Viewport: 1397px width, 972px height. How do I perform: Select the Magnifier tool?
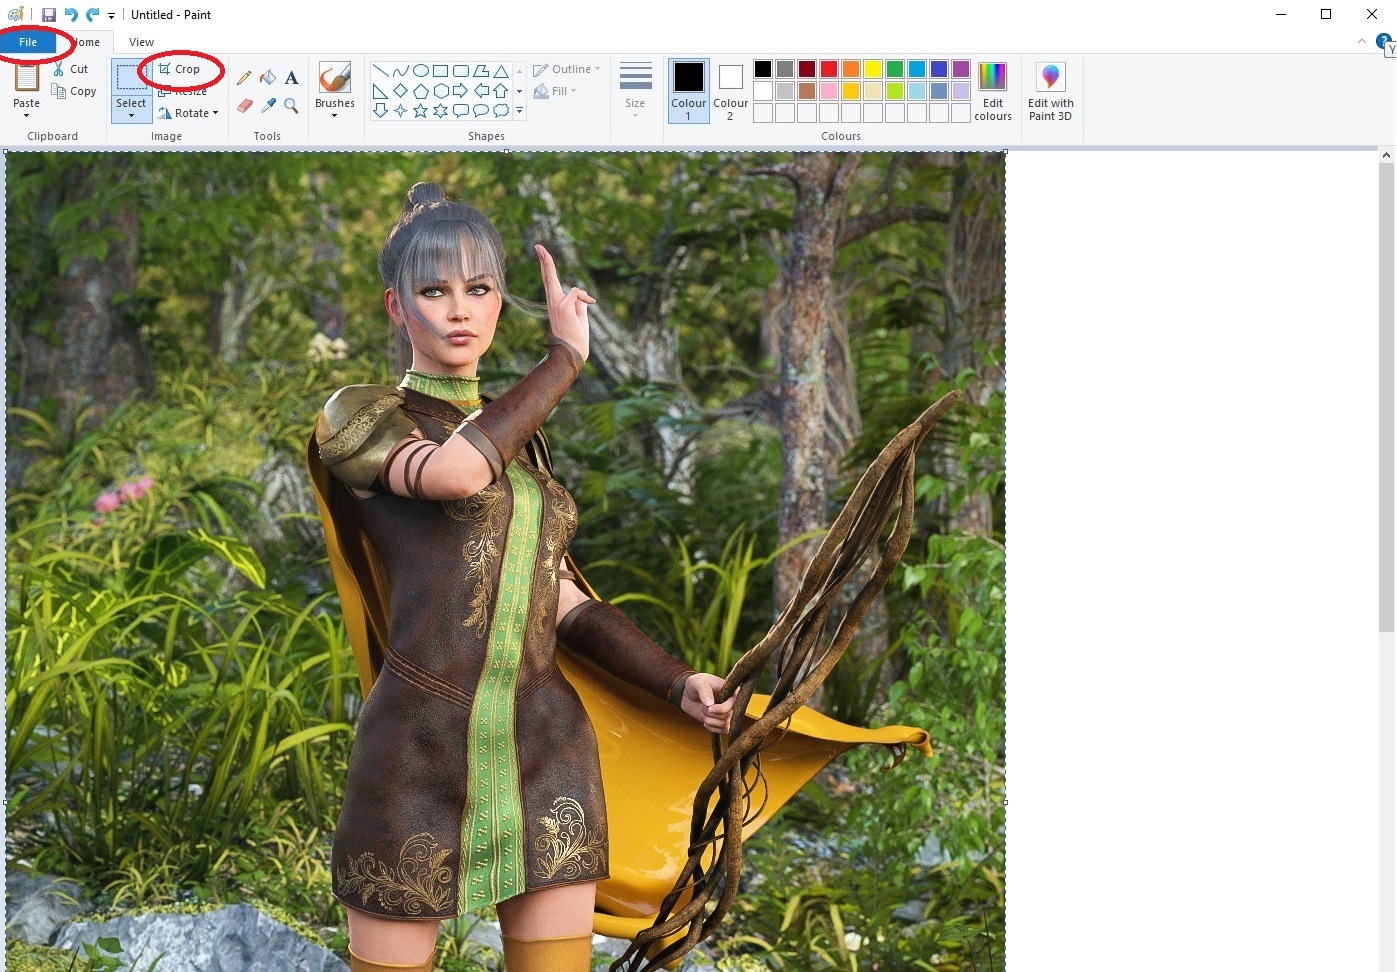291,105
